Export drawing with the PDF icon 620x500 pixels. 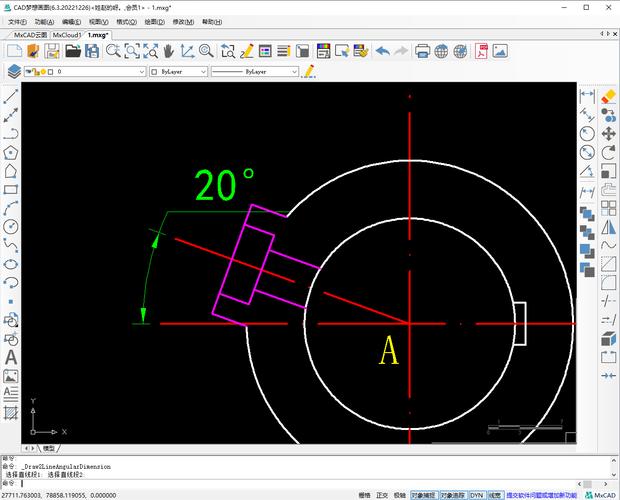point(481,51)
